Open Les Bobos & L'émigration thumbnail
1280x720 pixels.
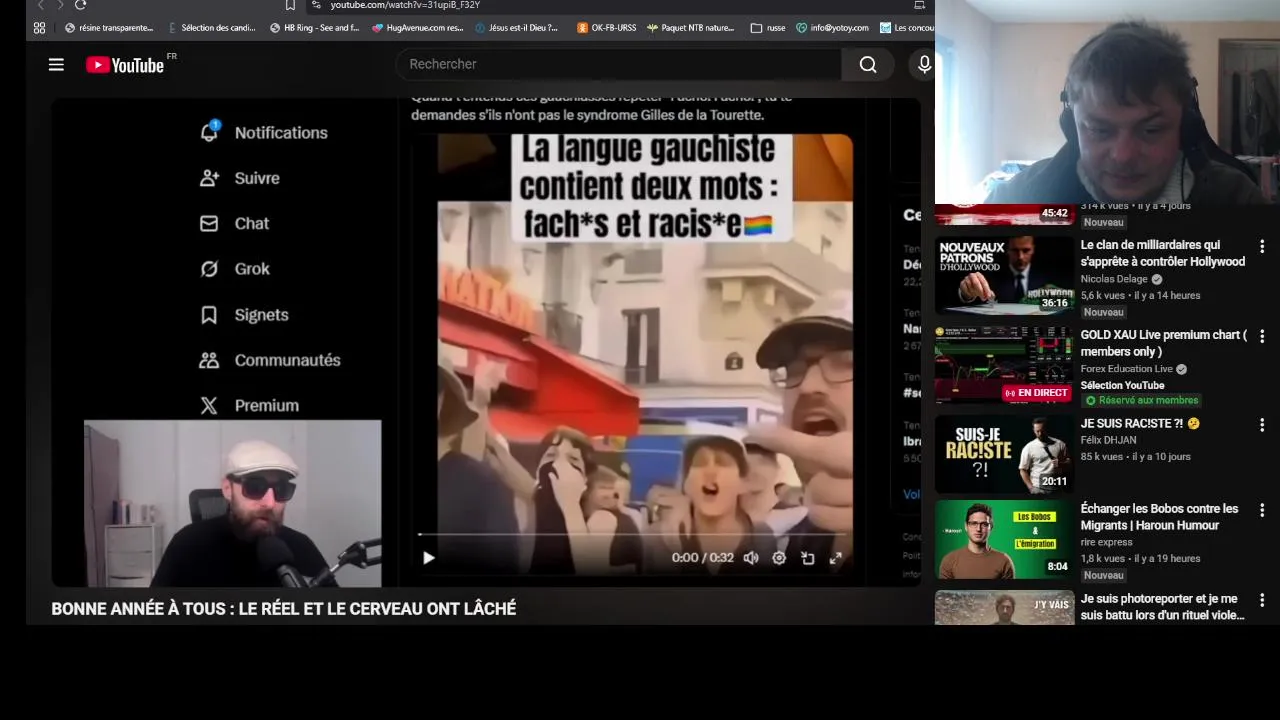tap(1004, 539)
